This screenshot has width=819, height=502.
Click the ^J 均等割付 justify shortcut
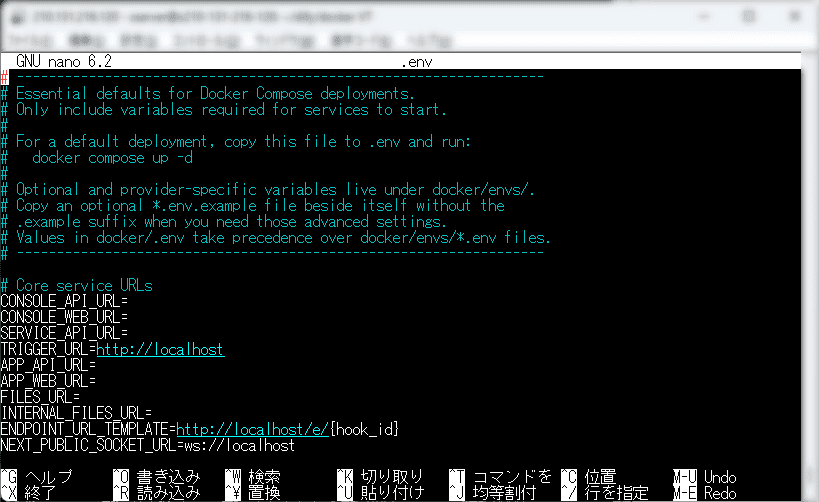tap(493, 493)
